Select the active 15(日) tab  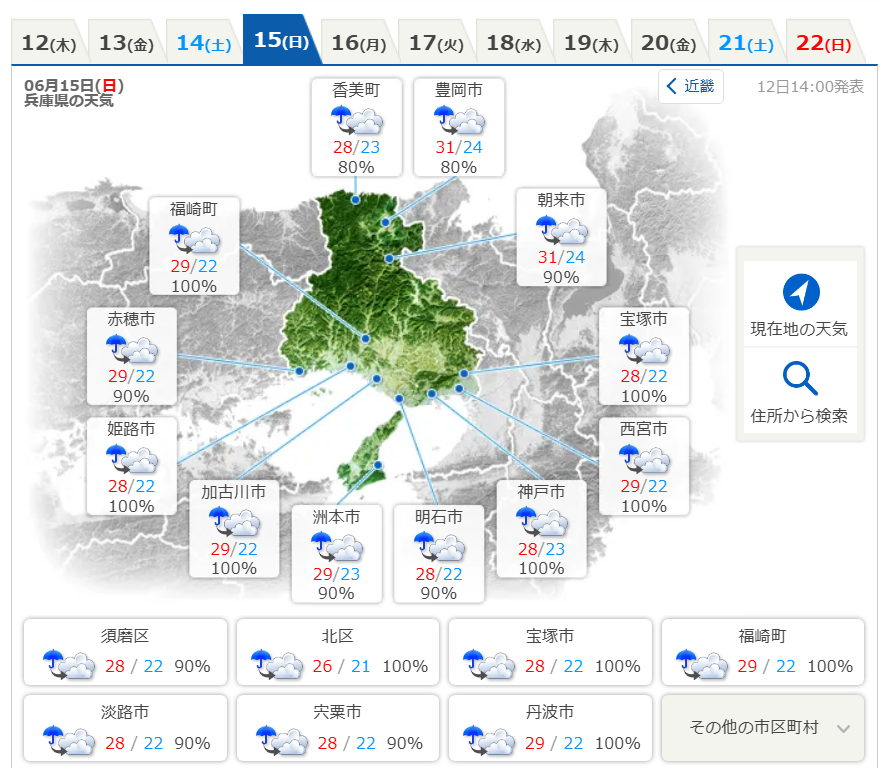tap(281, 40)
